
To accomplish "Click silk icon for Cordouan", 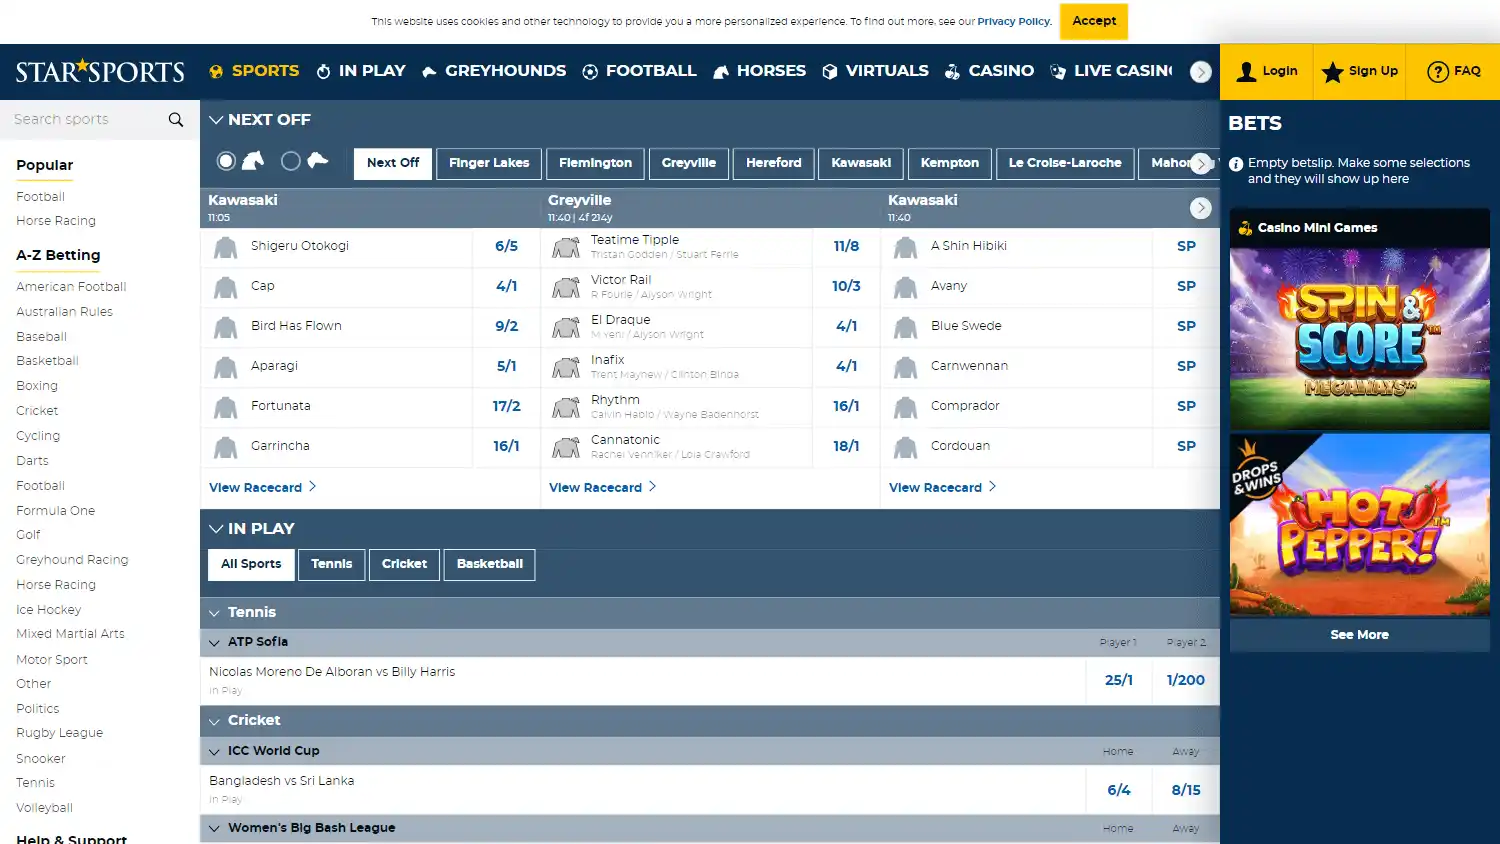I will (906, 447).
